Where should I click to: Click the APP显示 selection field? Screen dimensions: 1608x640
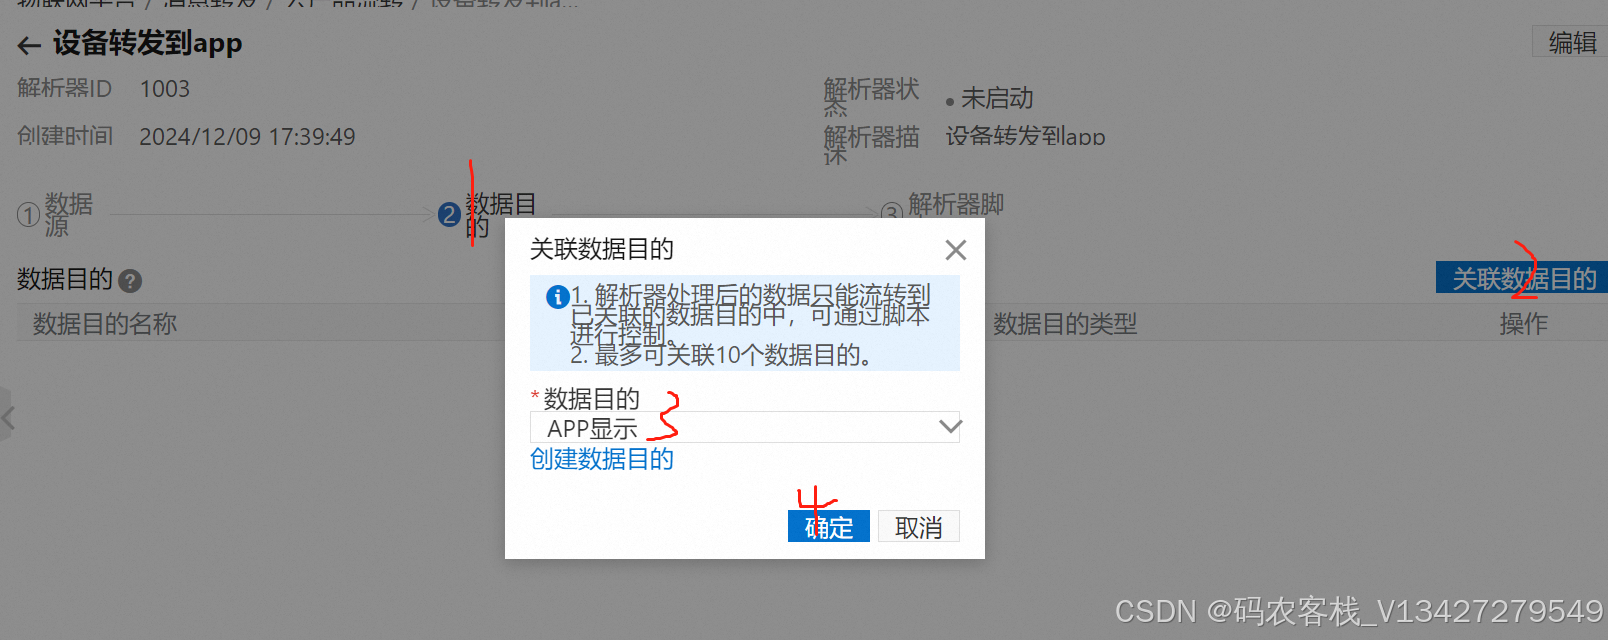(x=745, y=427)
